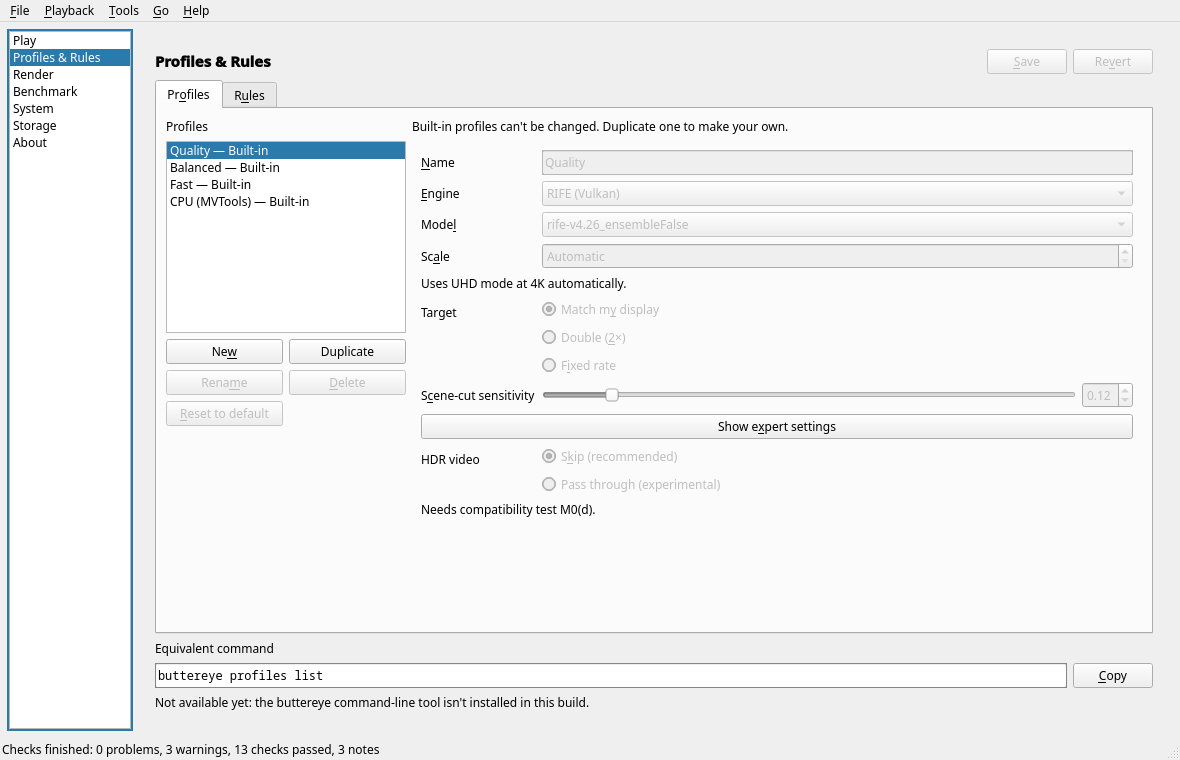Open the System page in the sidebar

tap(70, 108)
